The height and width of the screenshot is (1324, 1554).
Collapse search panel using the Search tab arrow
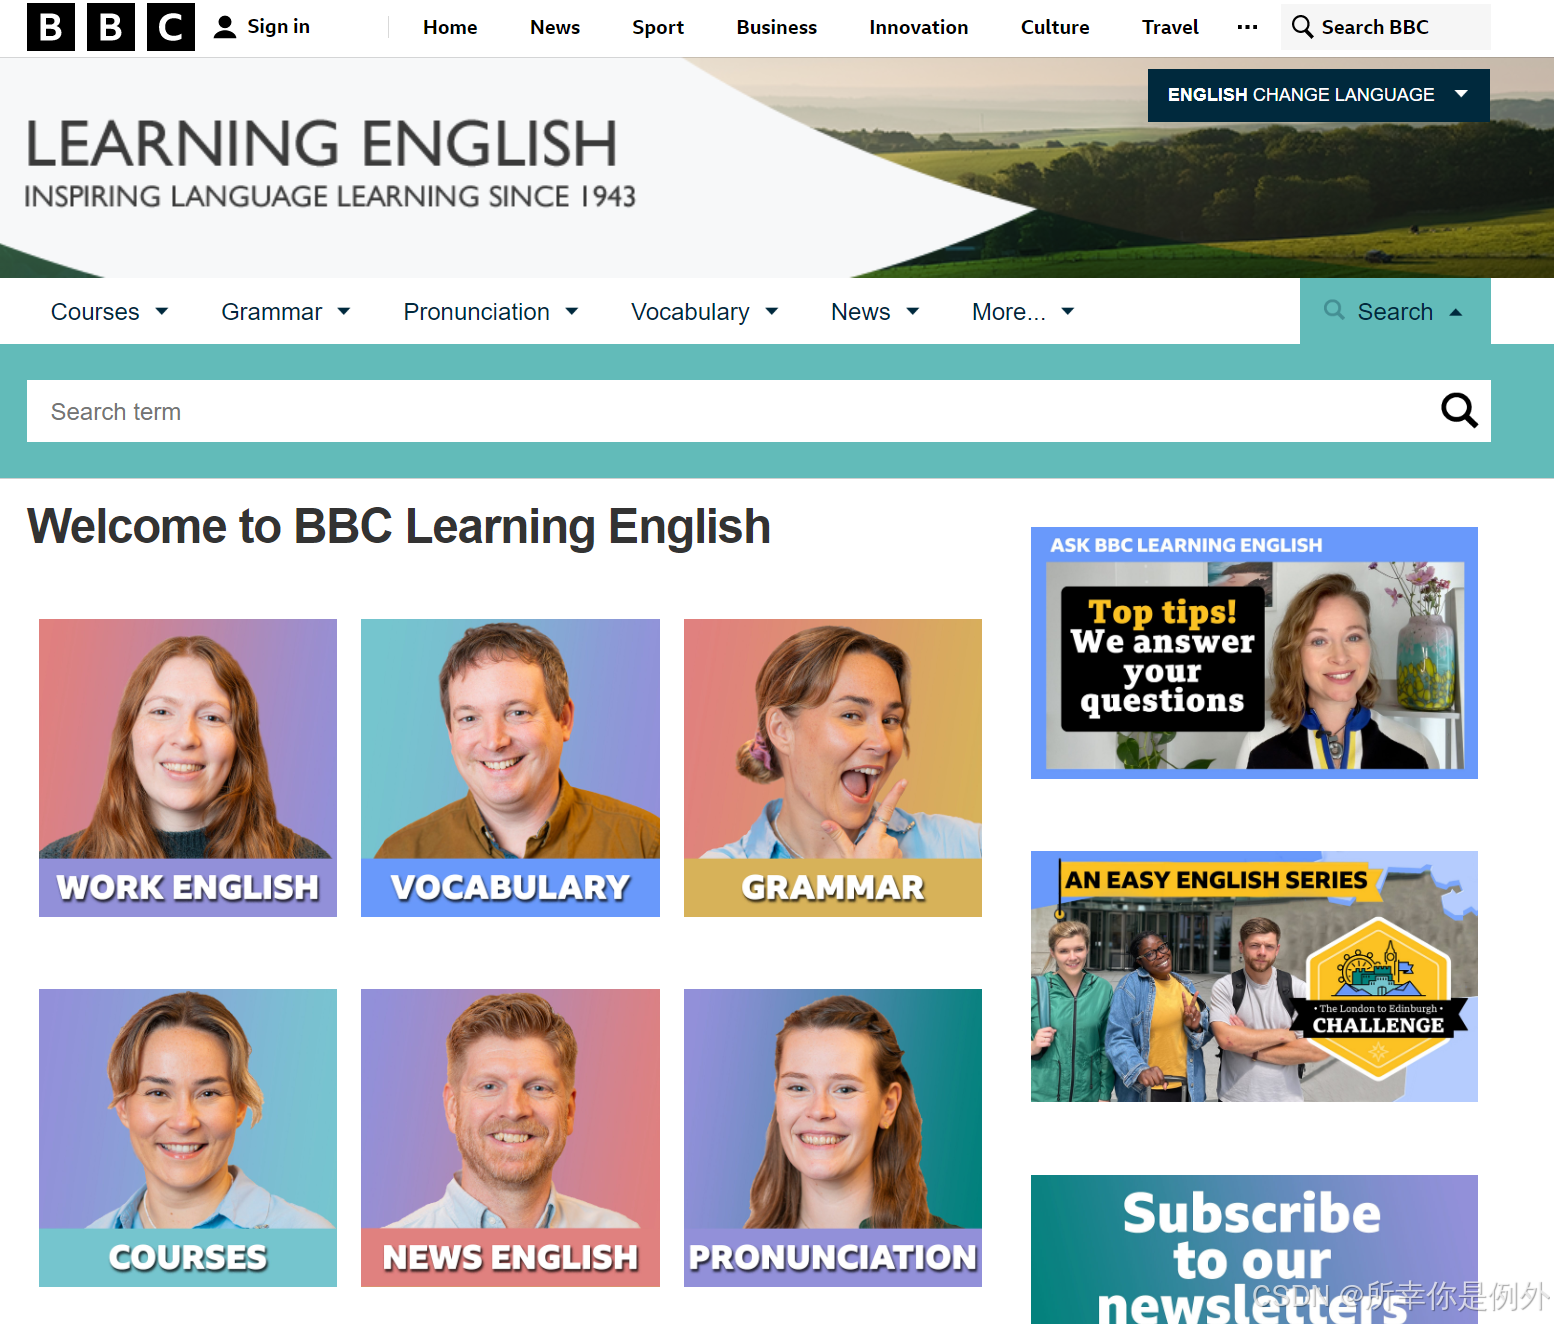[1456, 312]
